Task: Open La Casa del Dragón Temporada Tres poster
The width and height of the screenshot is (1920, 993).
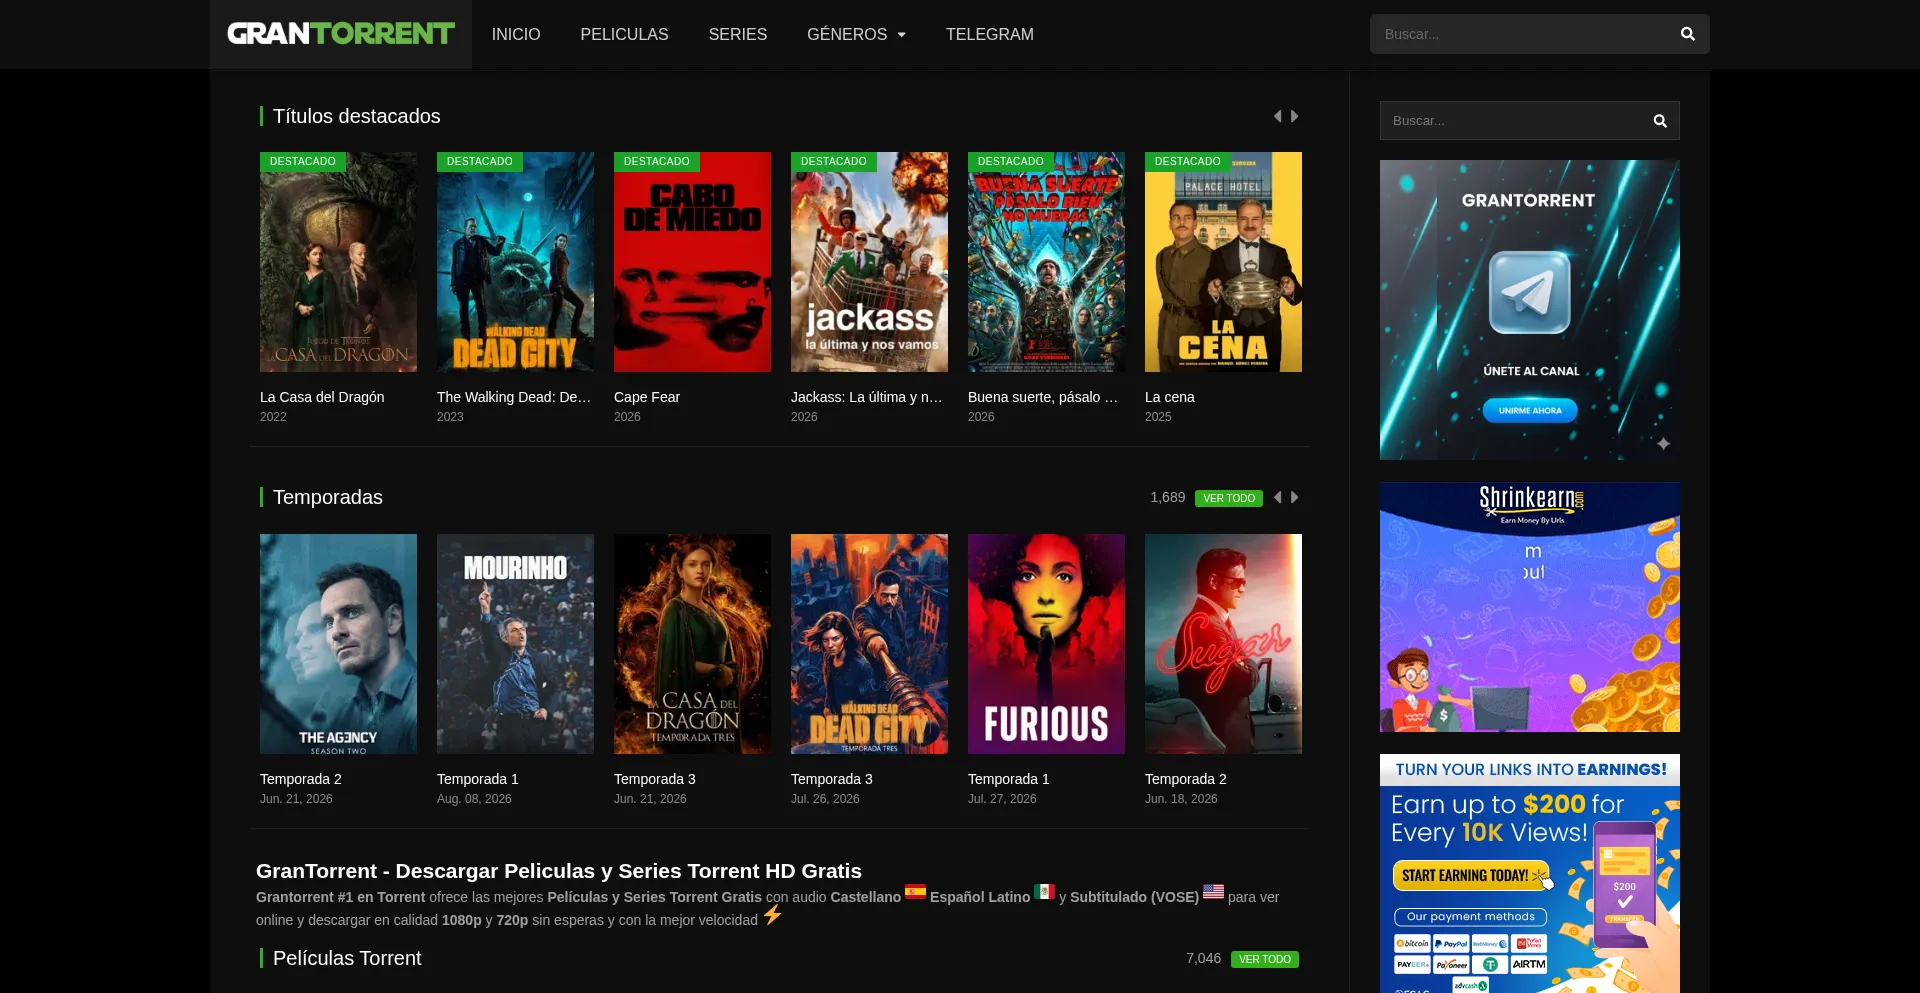Action: tap(692, 644)
